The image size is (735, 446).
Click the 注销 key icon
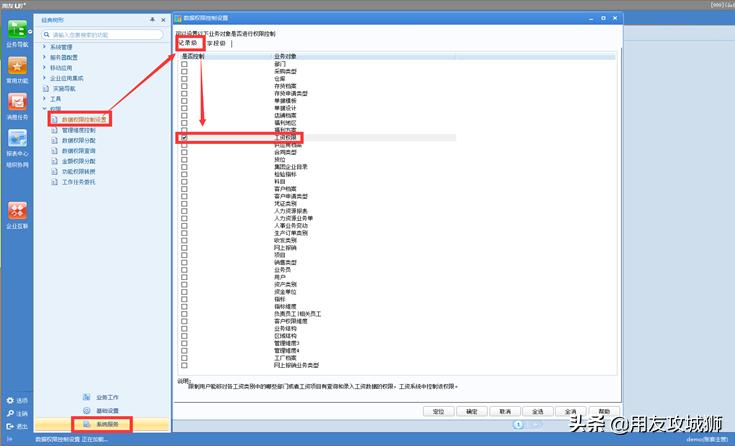pyautogui.click(x=10, y=414)
